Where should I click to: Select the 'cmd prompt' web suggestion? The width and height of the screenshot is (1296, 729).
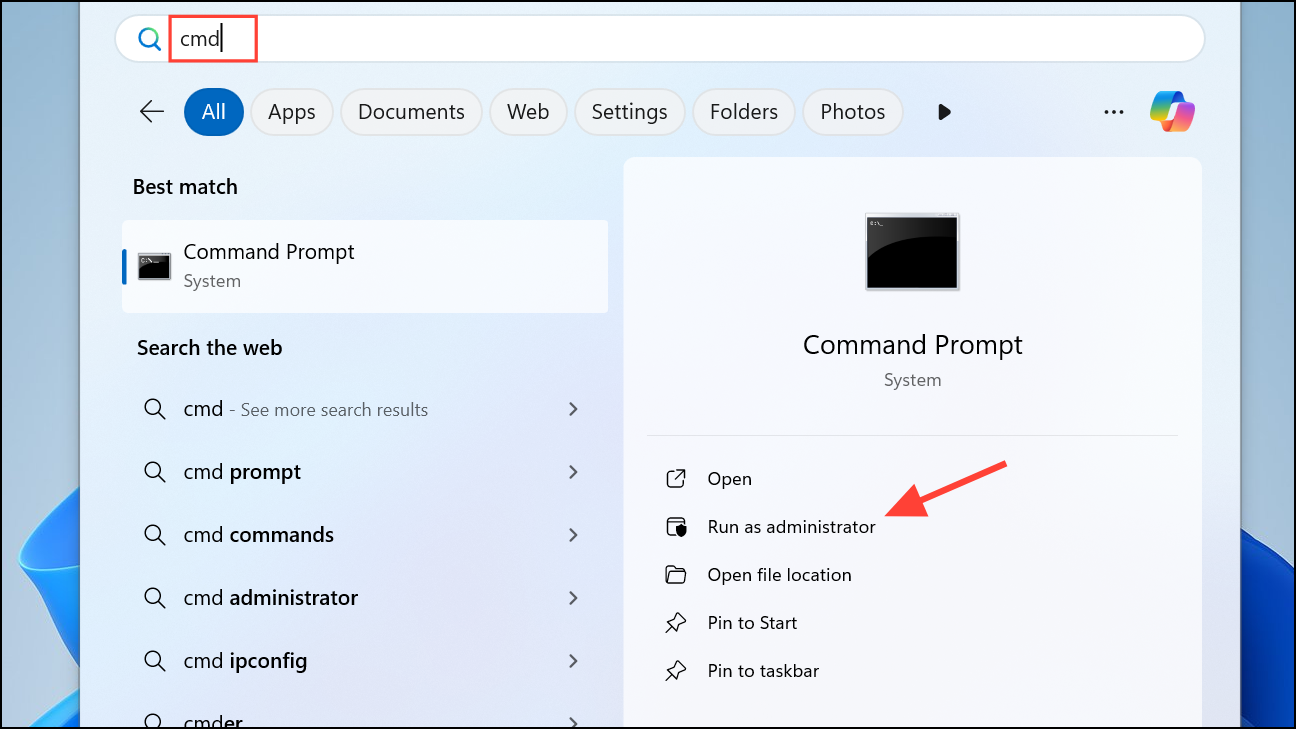pyautogui.click(x=365, y=472)
